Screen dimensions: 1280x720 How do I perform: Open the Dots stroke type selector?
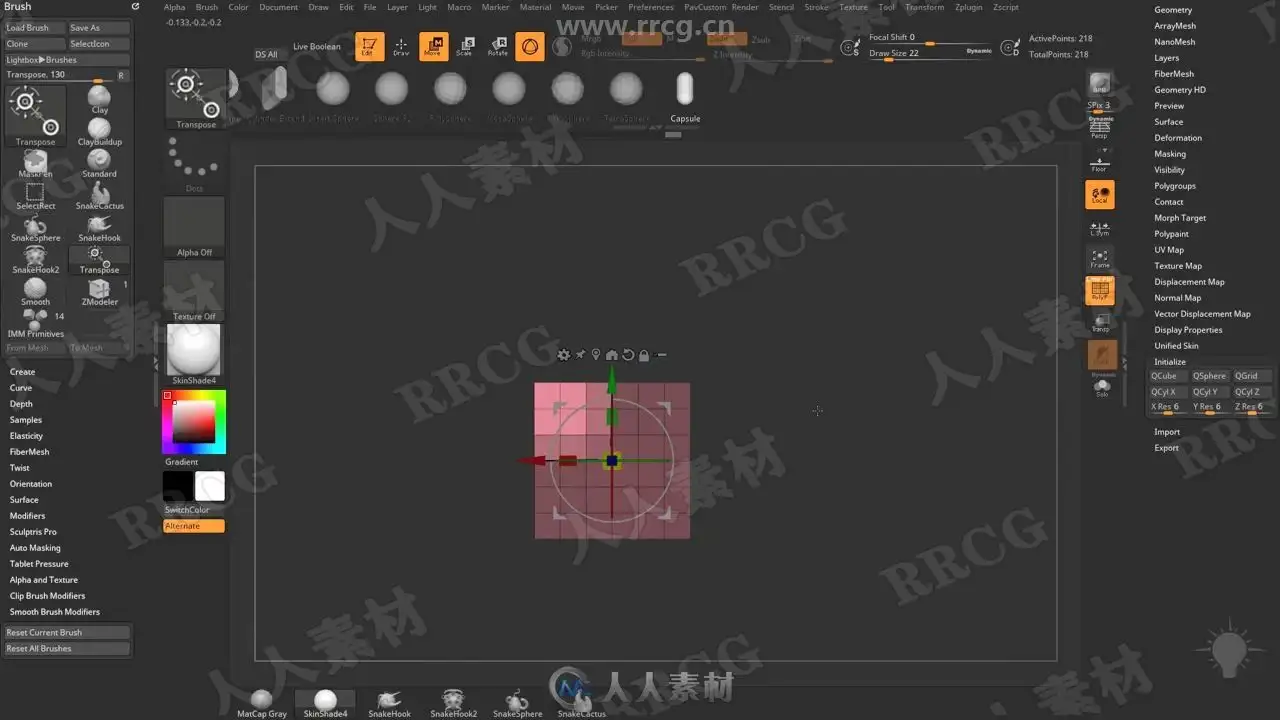click(x=193, y=163)
